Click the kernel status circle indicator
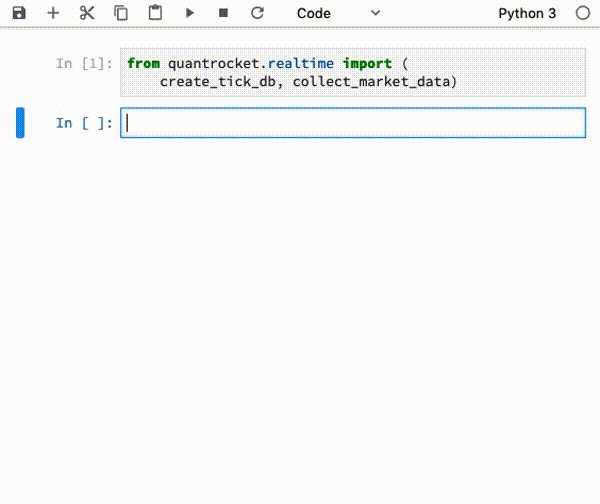This screenshot has height=504, width=600. pos(583,13)
